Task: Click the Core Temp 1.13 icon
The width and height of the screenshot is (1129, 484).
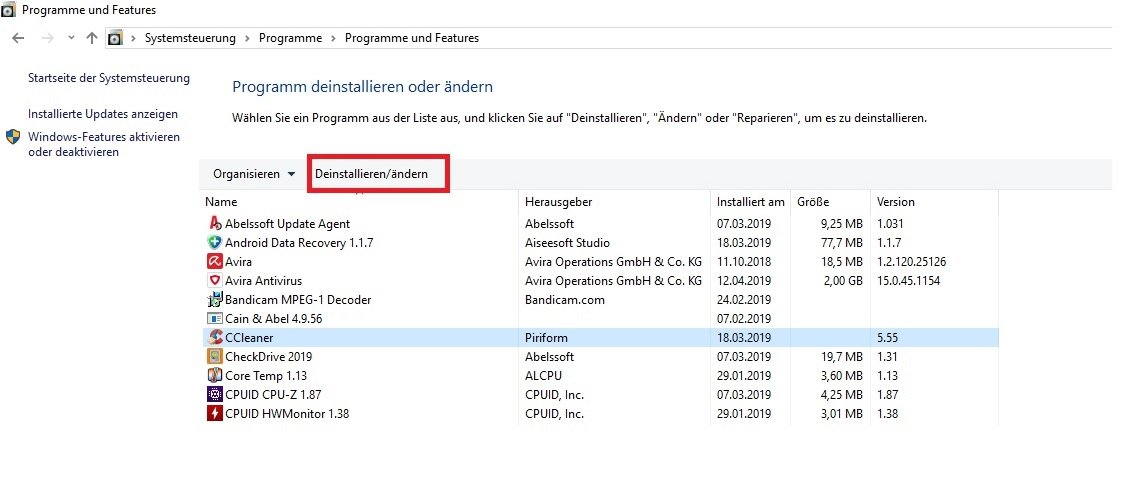Action: pos(214,375)
